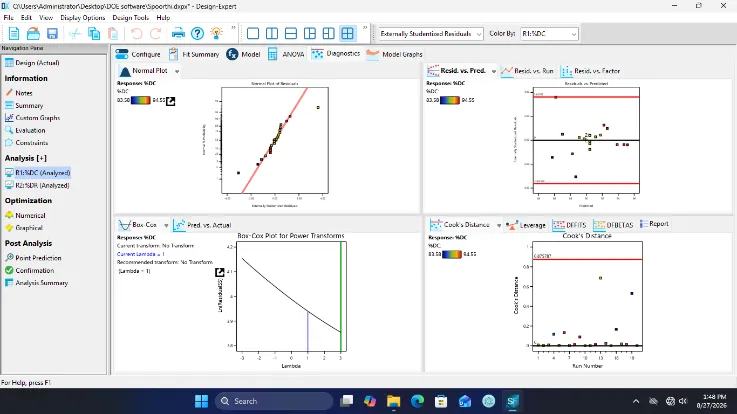Open Analysis Summary
The image size is (737, 414).
click(x=37, y=283)
